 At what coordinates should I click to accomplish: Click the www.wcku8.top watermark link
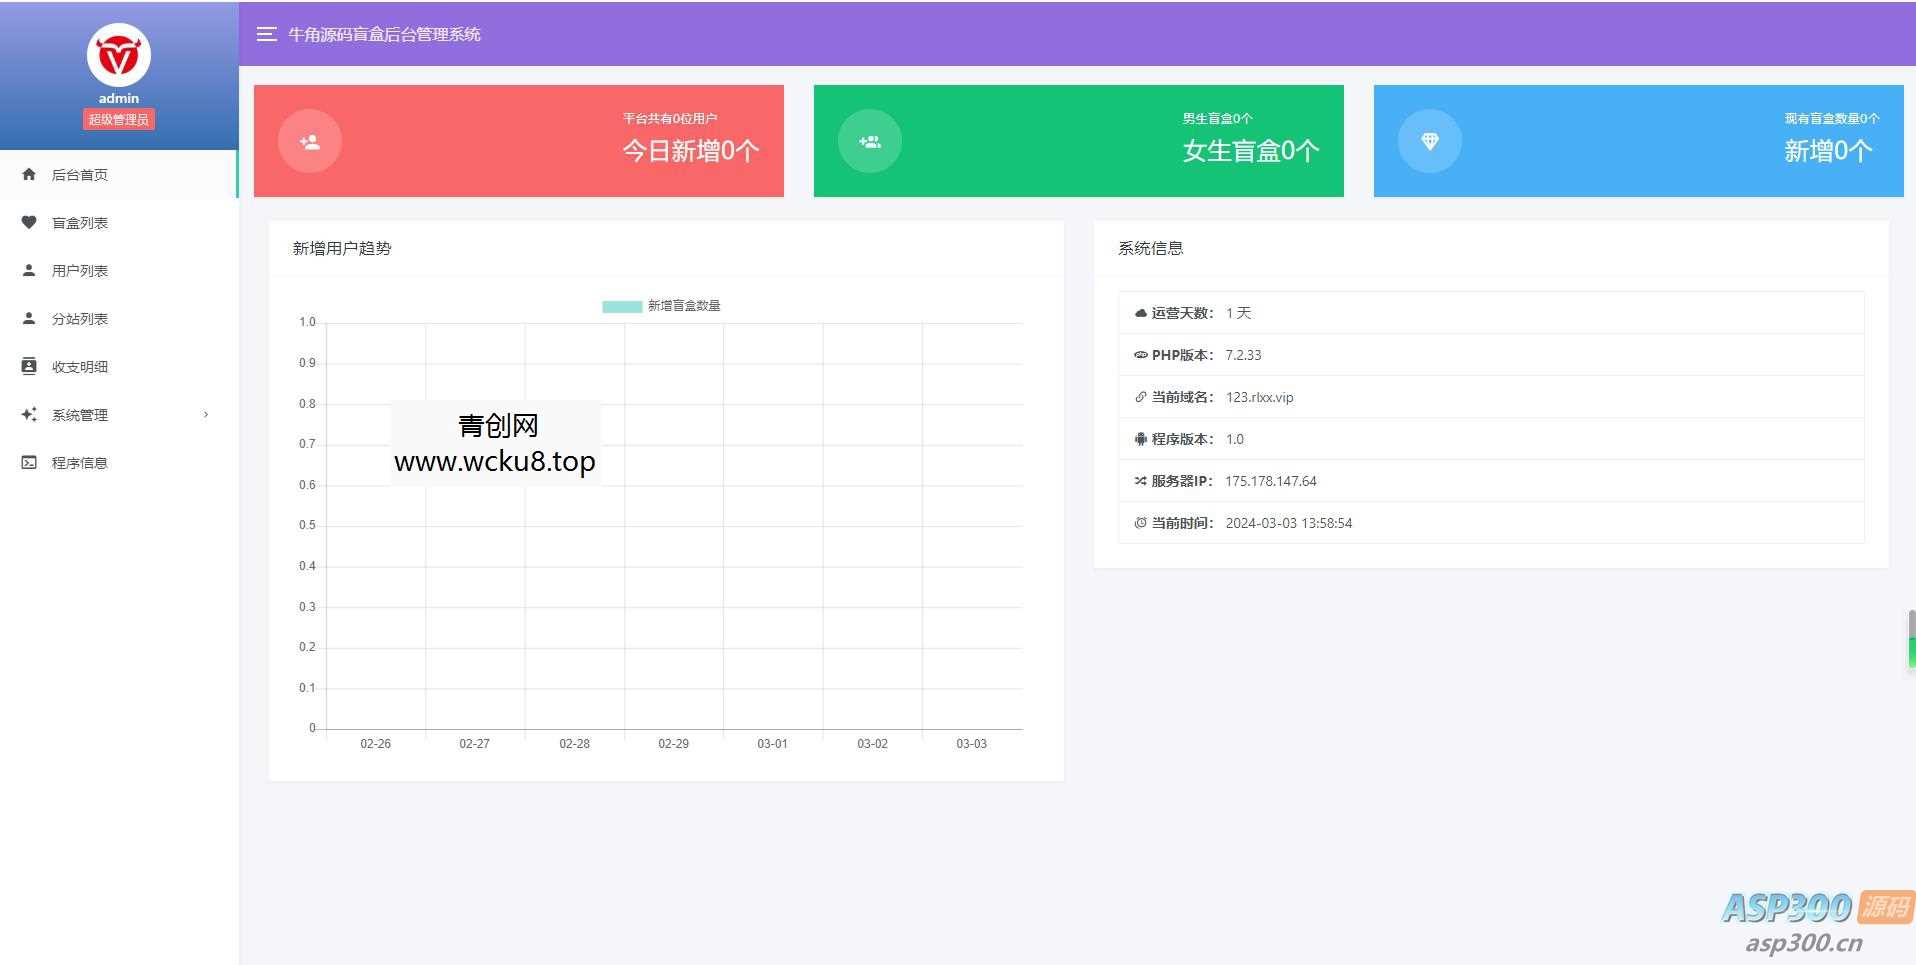(494, 462)
